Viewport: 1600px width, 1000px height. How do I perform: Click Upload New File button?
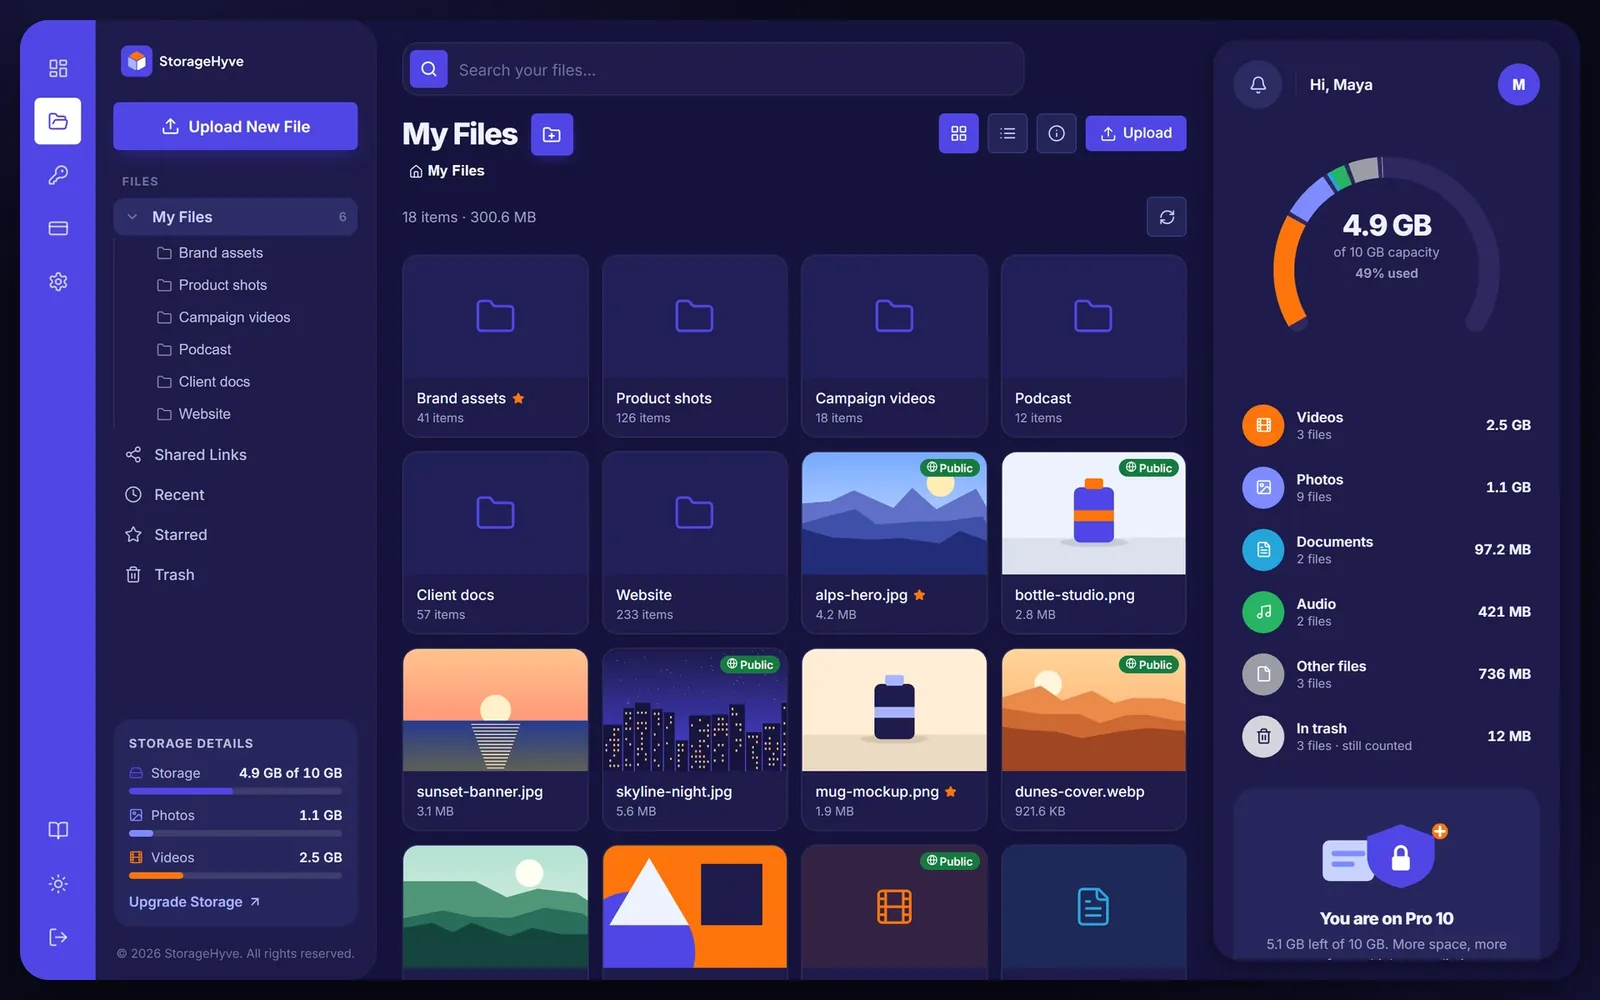click(235, 126)
